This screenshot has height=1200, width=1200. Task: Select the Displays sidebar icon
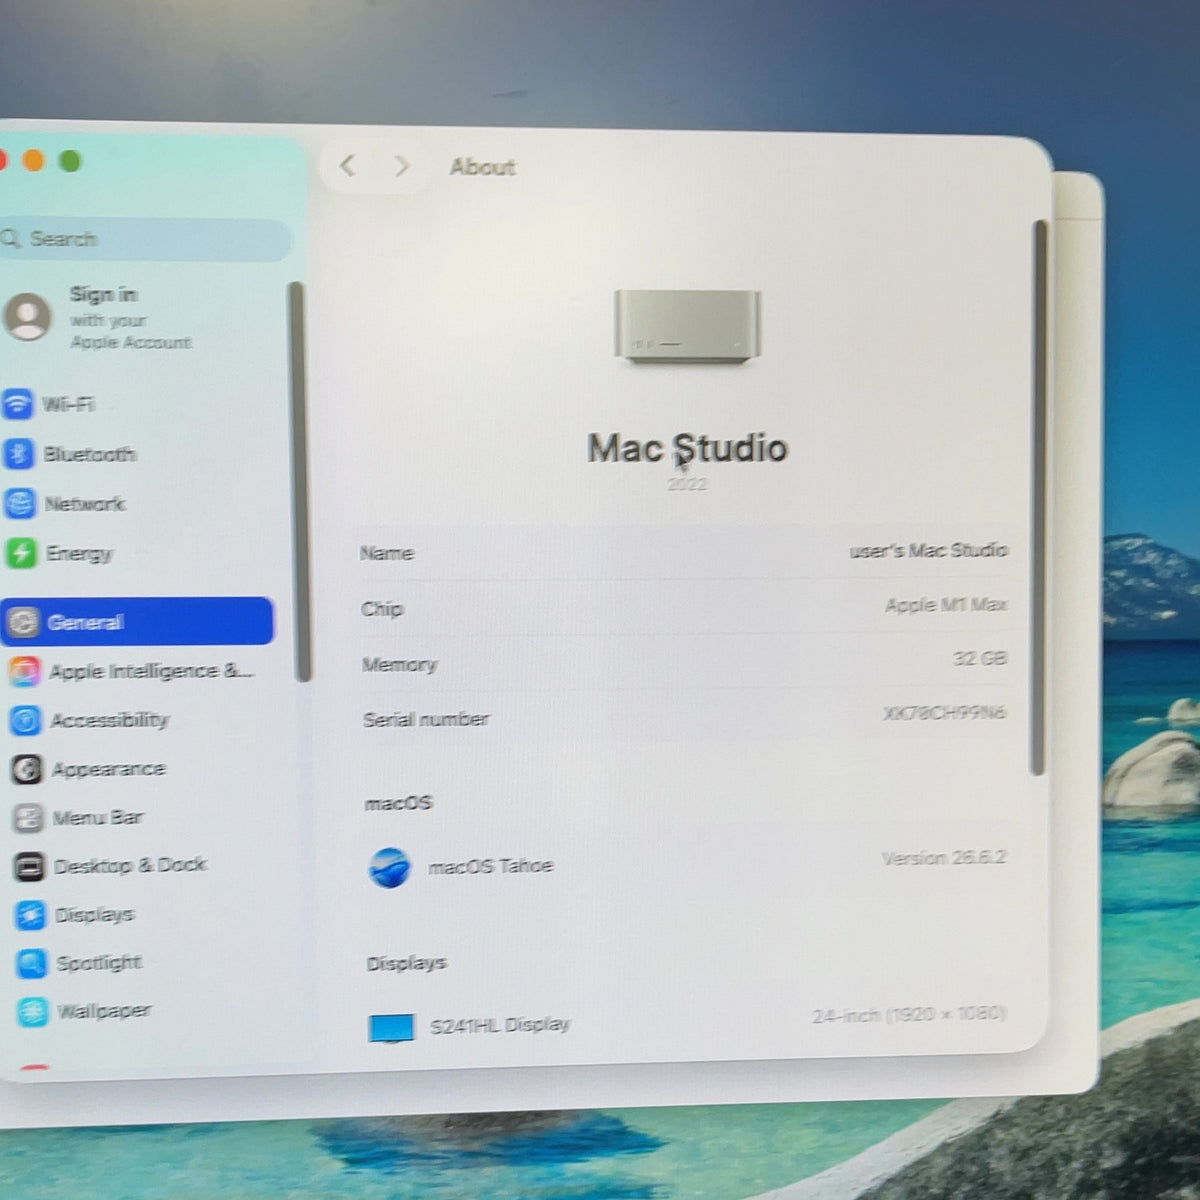(x=30, y=915)
